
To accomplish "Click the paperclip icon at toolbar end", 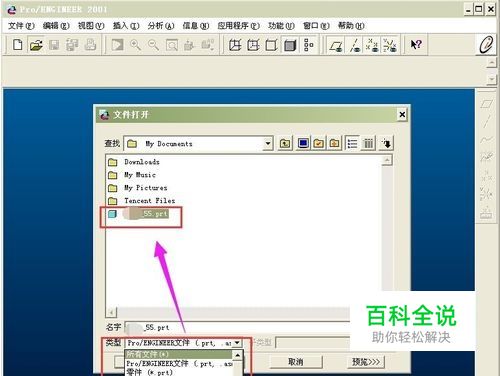I will [x=486, y=45].
